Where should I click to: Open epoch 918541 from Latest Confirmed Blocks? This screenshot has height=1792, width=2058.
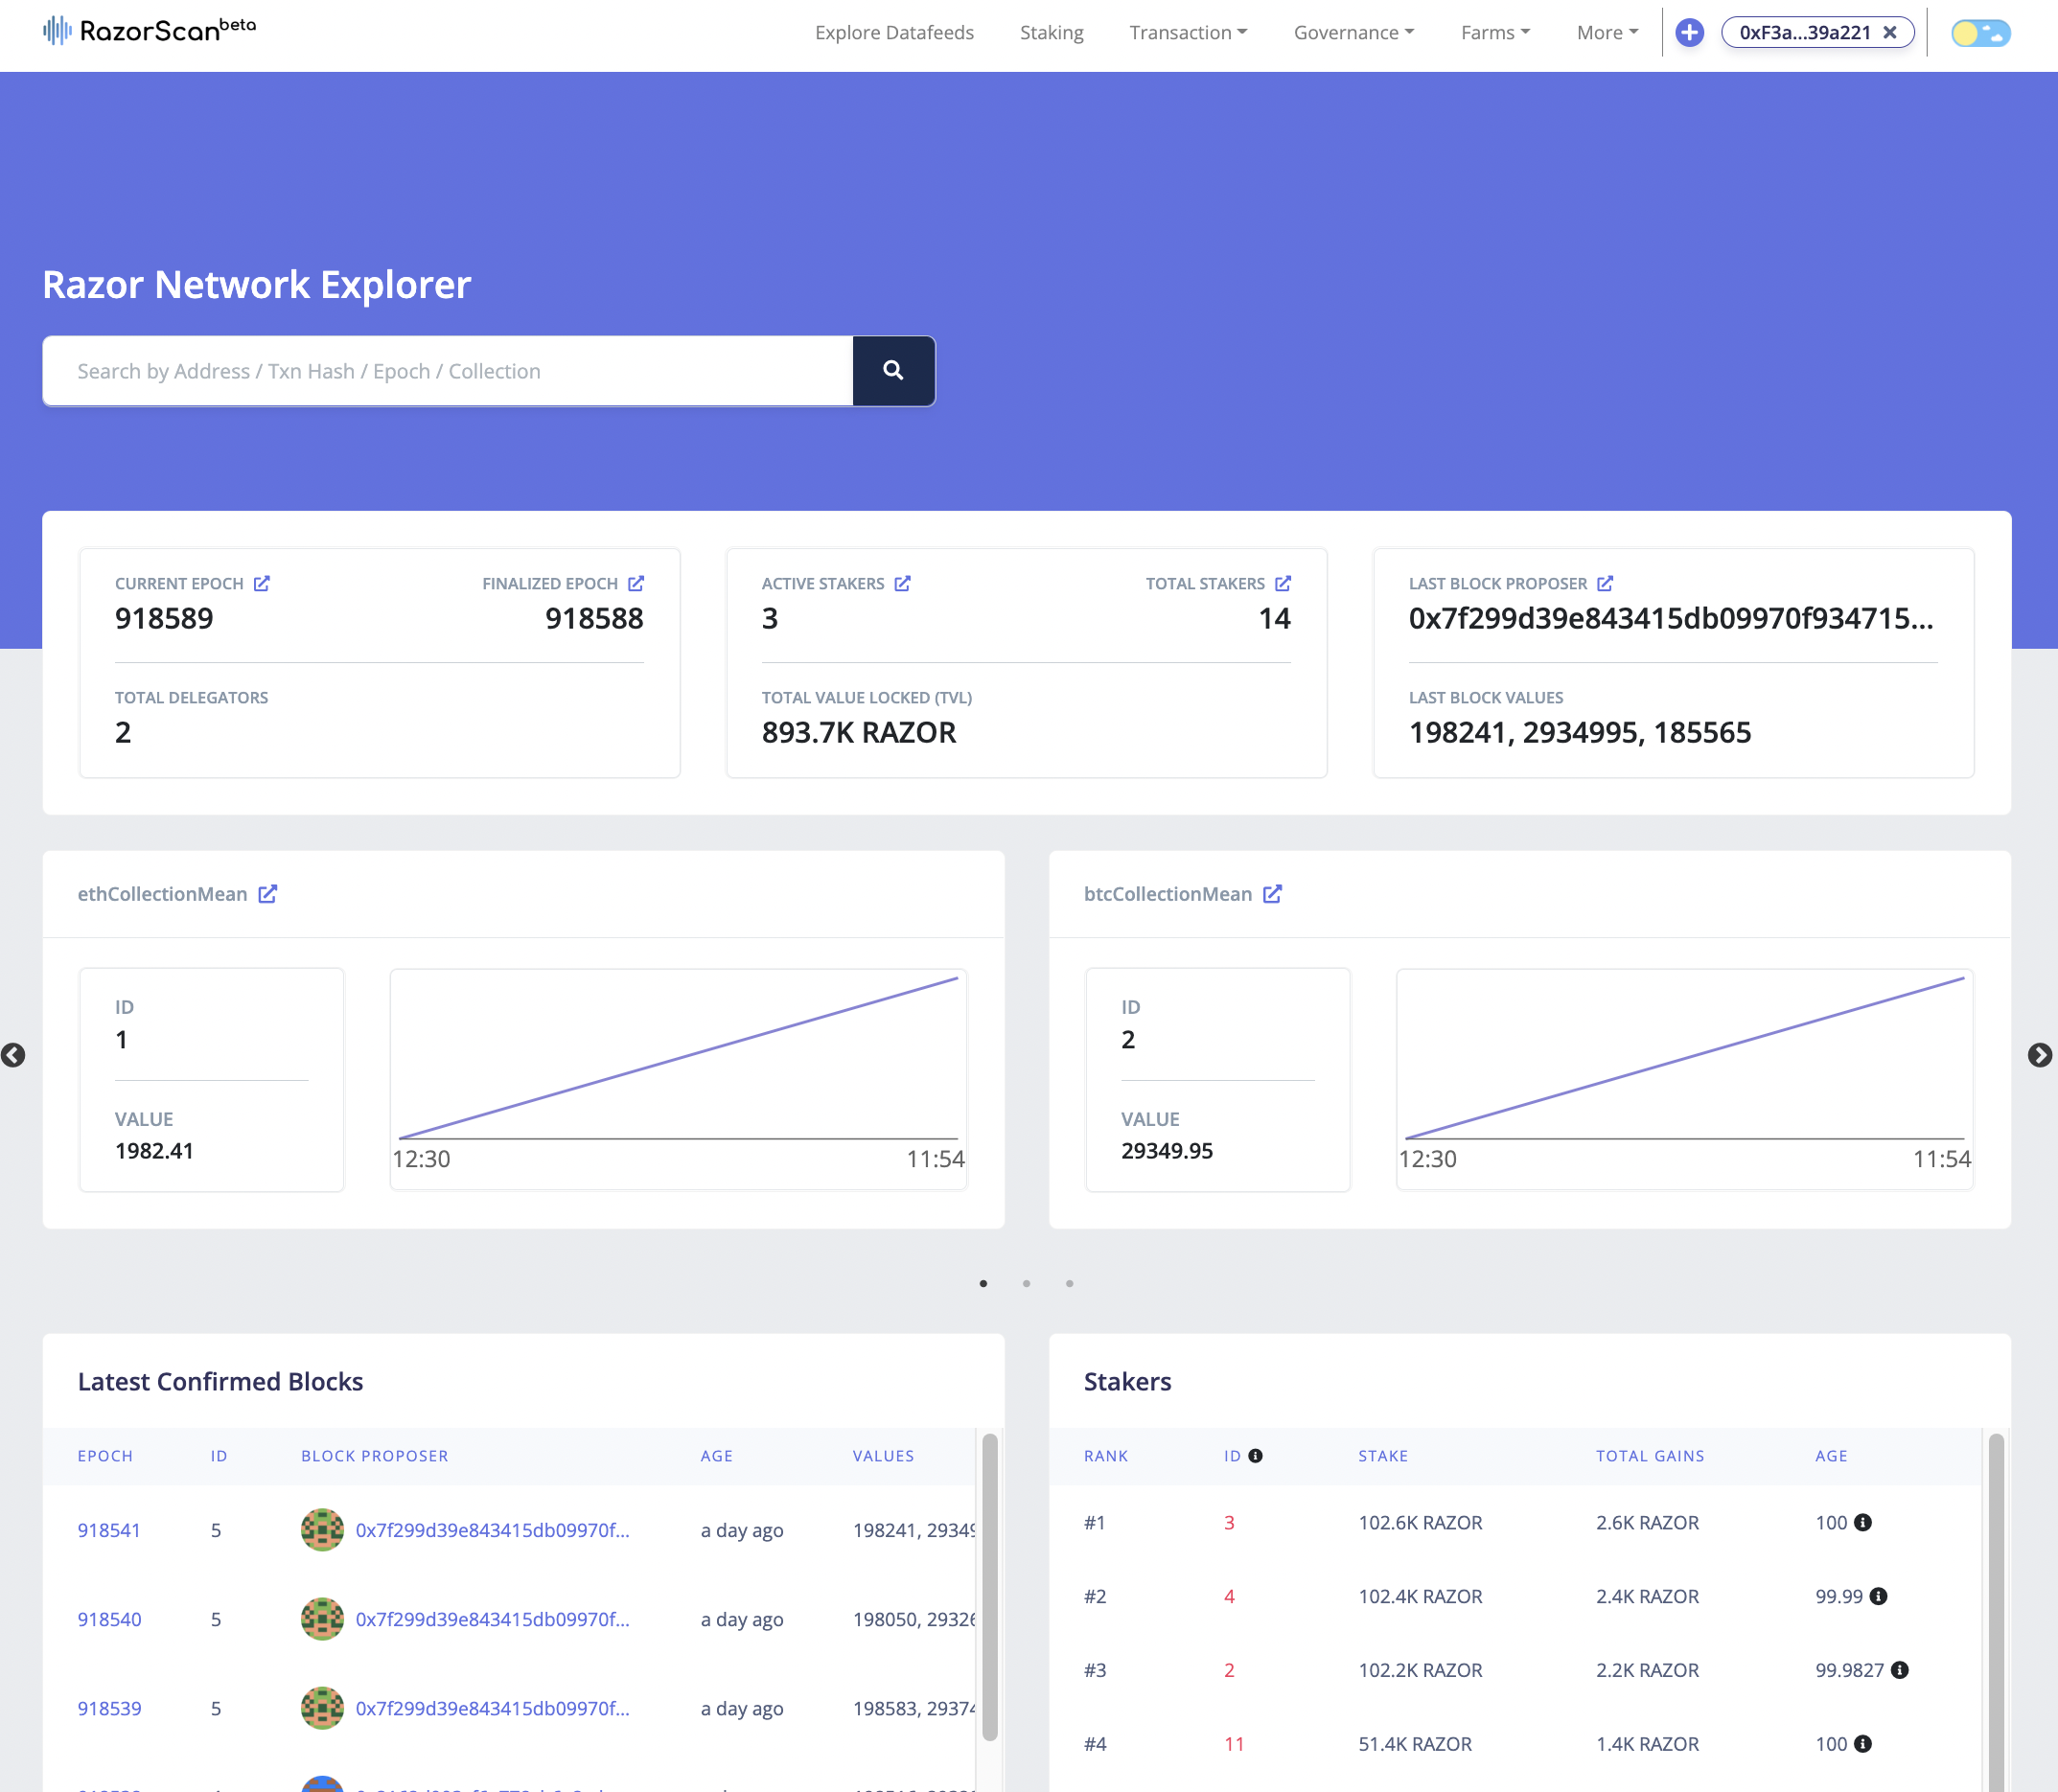point(108,1529)
